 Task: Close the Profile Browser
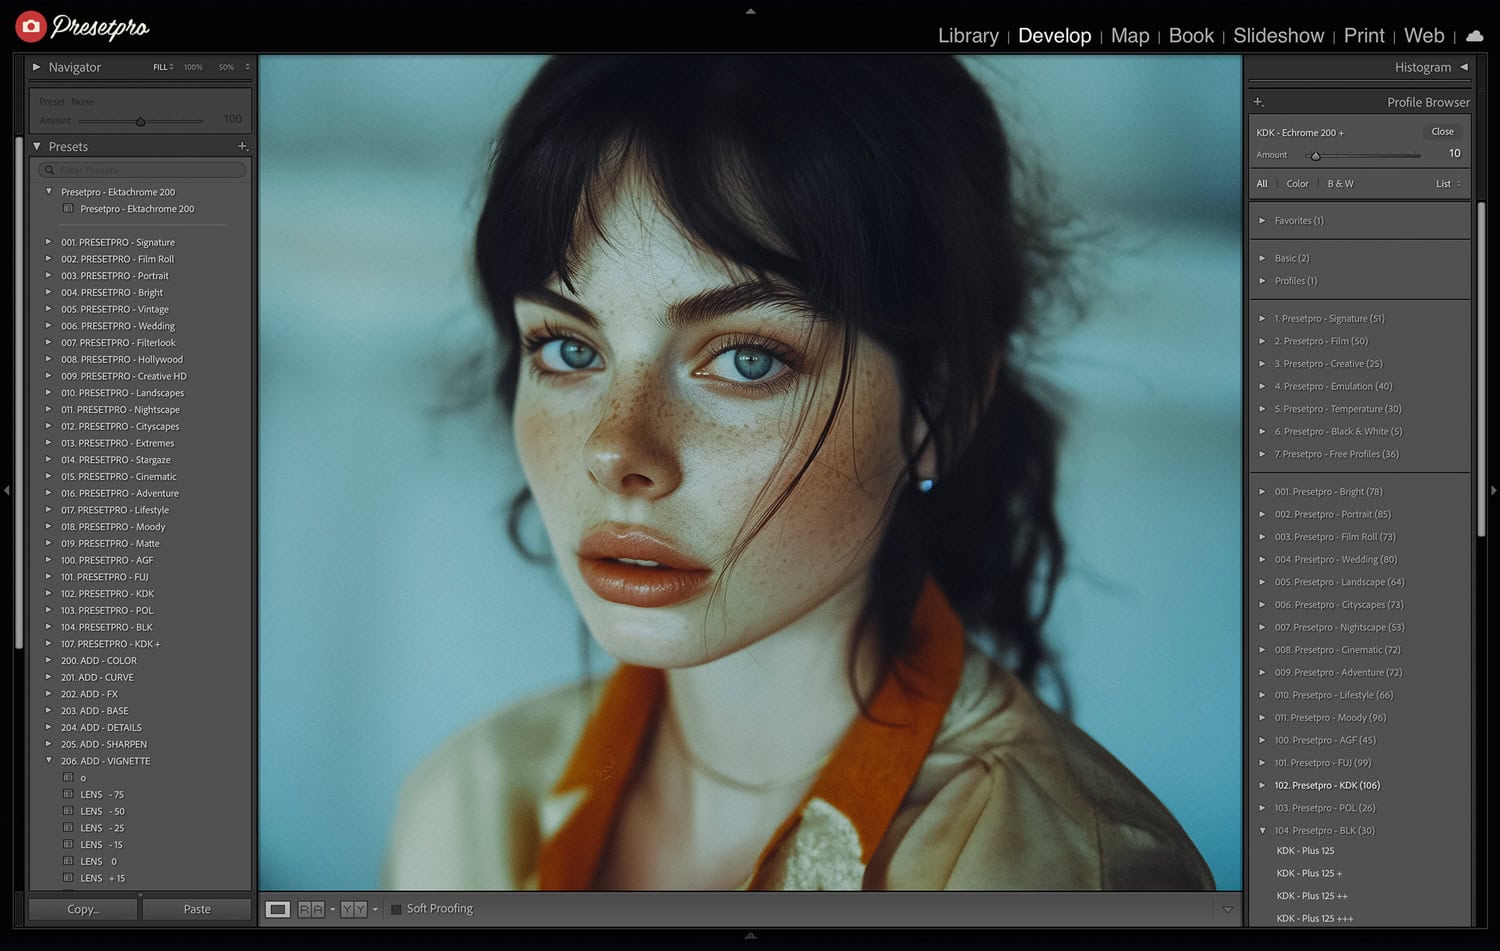[1442, 132]
